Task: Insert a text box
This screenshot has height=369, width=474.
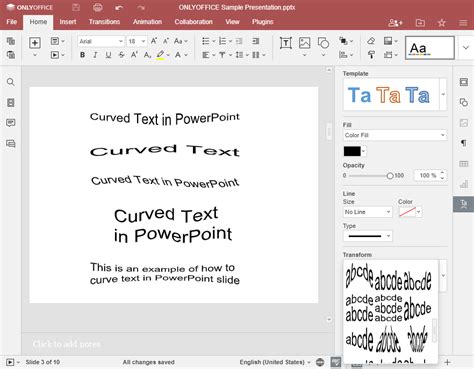Action: pyautogui.click(x=286, y=43)
